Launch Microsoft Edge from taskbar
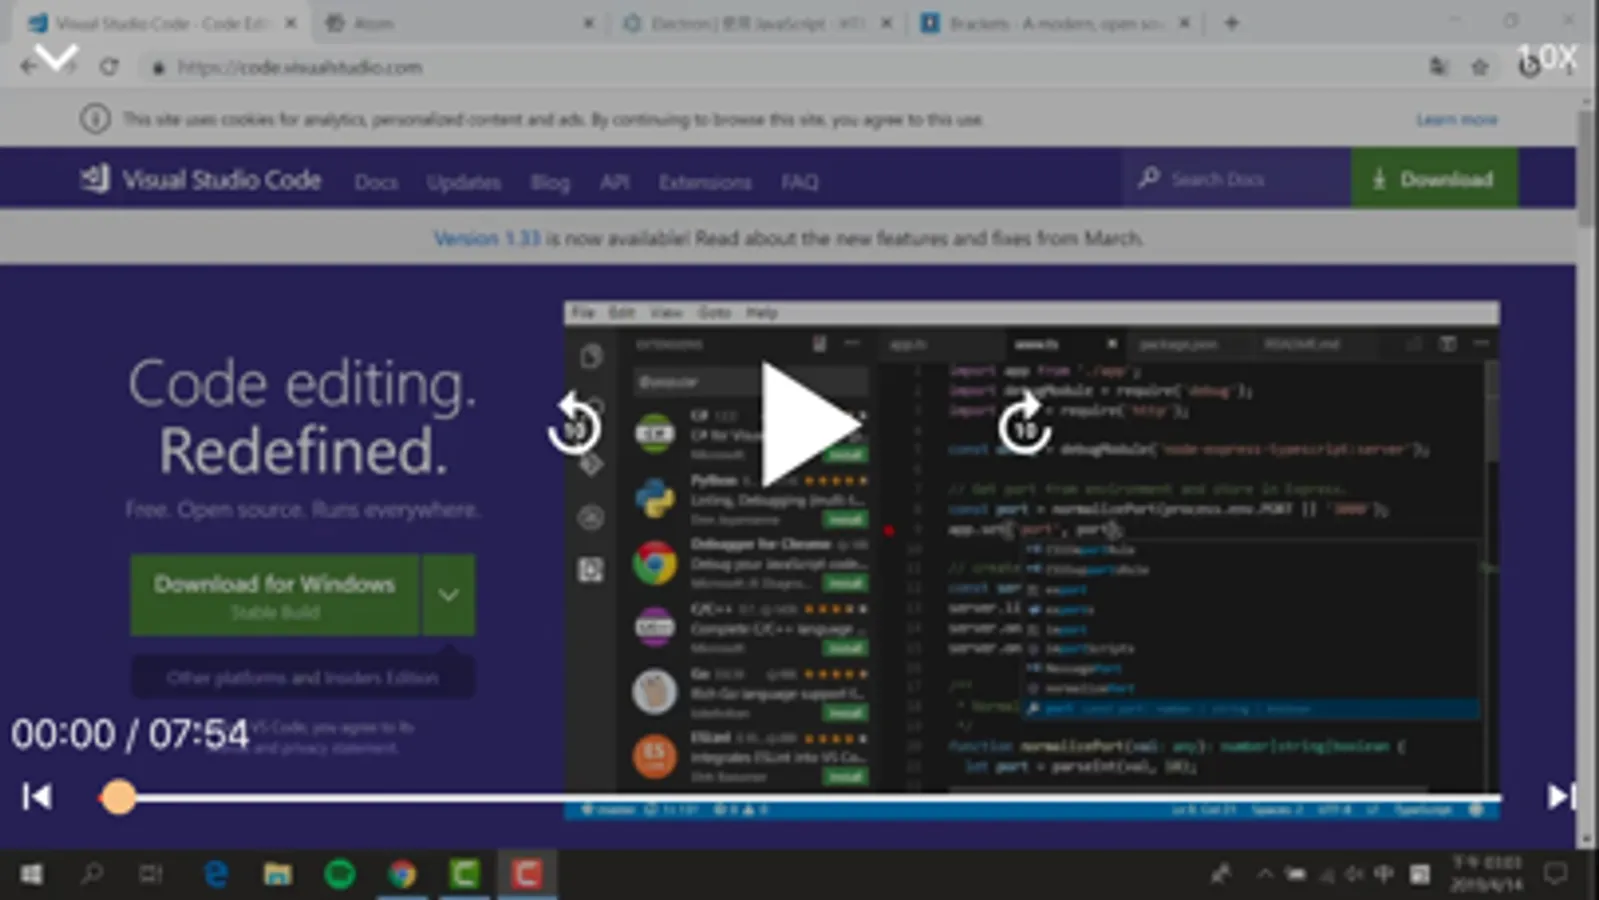This screenshot has width=1599, height=900. coord(215,875)
